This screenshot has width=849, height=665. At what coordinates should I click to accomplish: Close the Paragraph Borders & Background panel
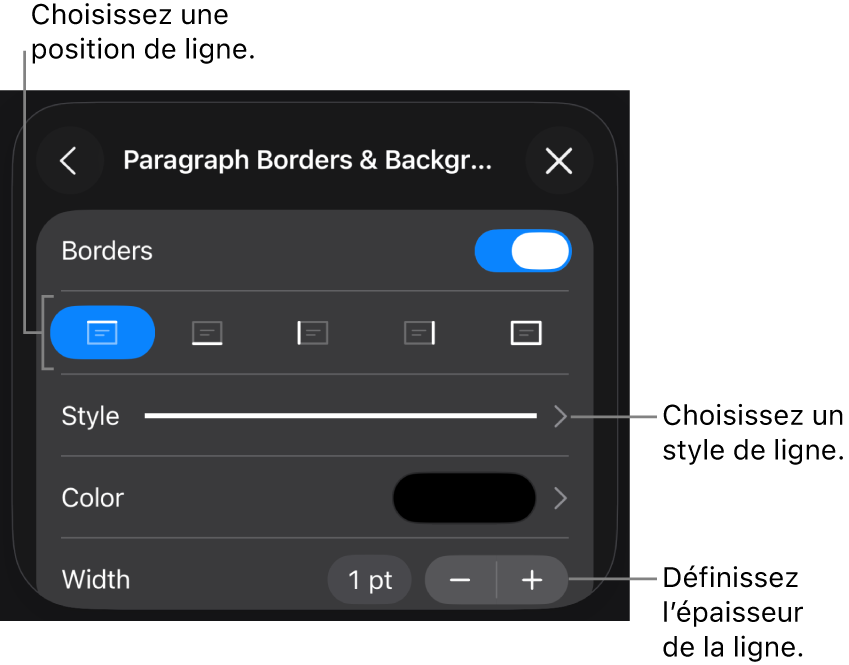[x=559, y=161]
